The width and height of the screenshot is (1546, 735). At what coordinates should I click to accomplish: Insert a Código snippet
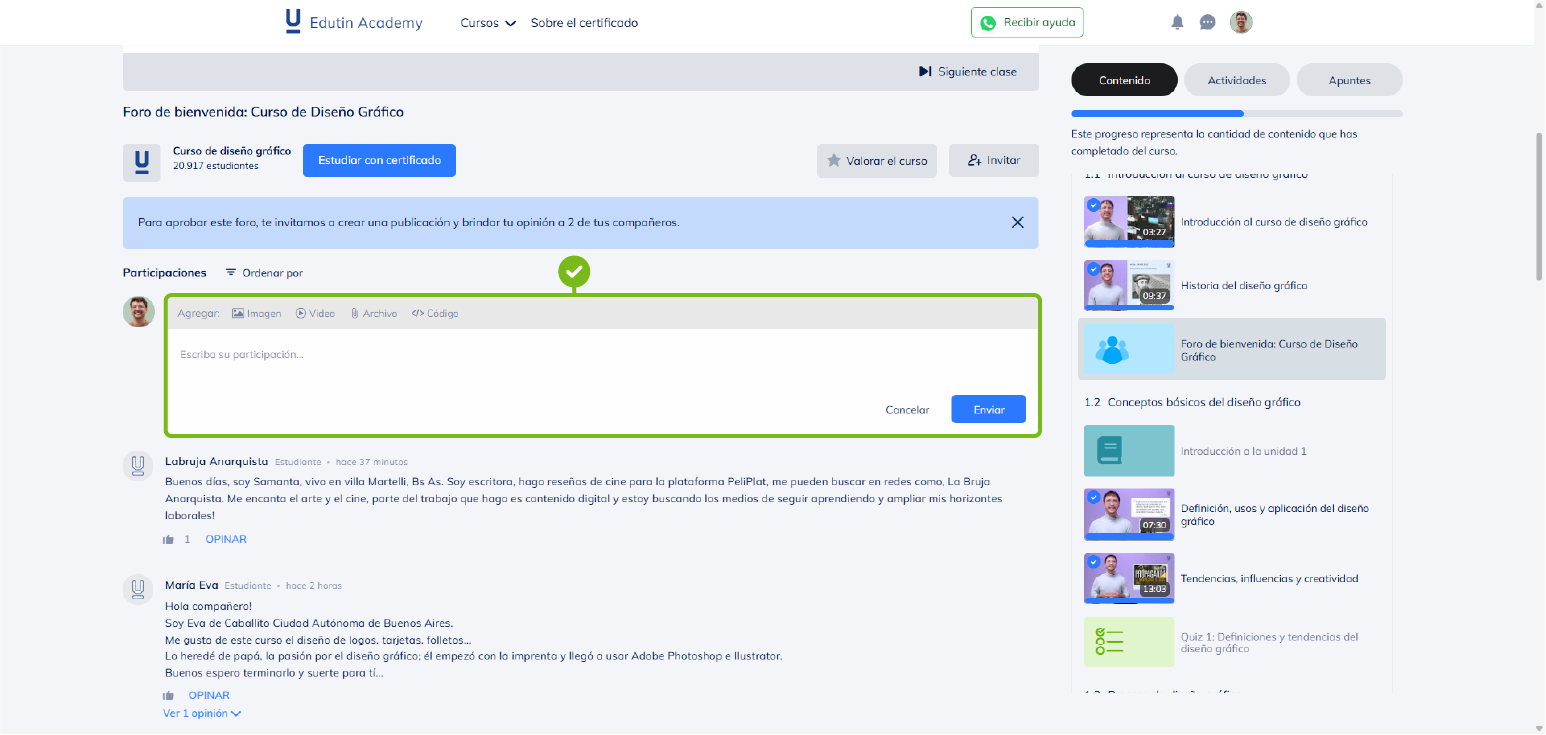point(435,313)
